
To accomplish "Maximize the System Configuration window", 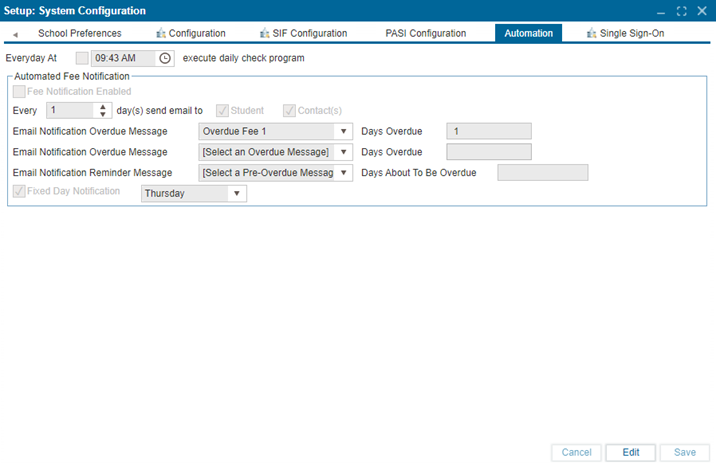I will click(x=681, y=11).
